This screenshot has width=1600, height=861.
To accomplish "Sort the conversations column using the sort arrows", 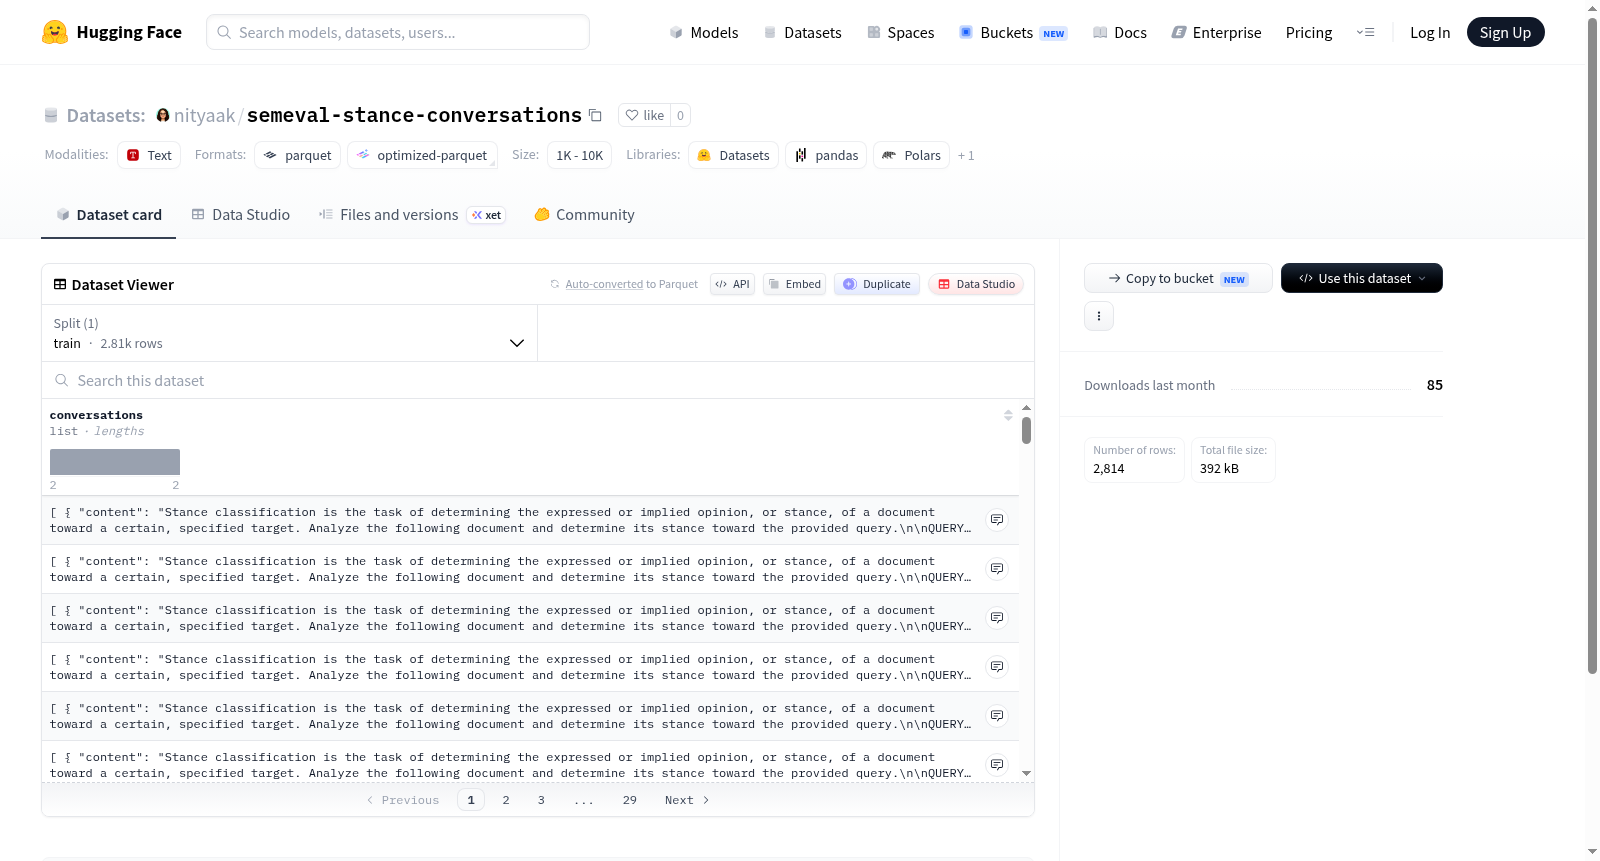I will [x=1008, y=415].
